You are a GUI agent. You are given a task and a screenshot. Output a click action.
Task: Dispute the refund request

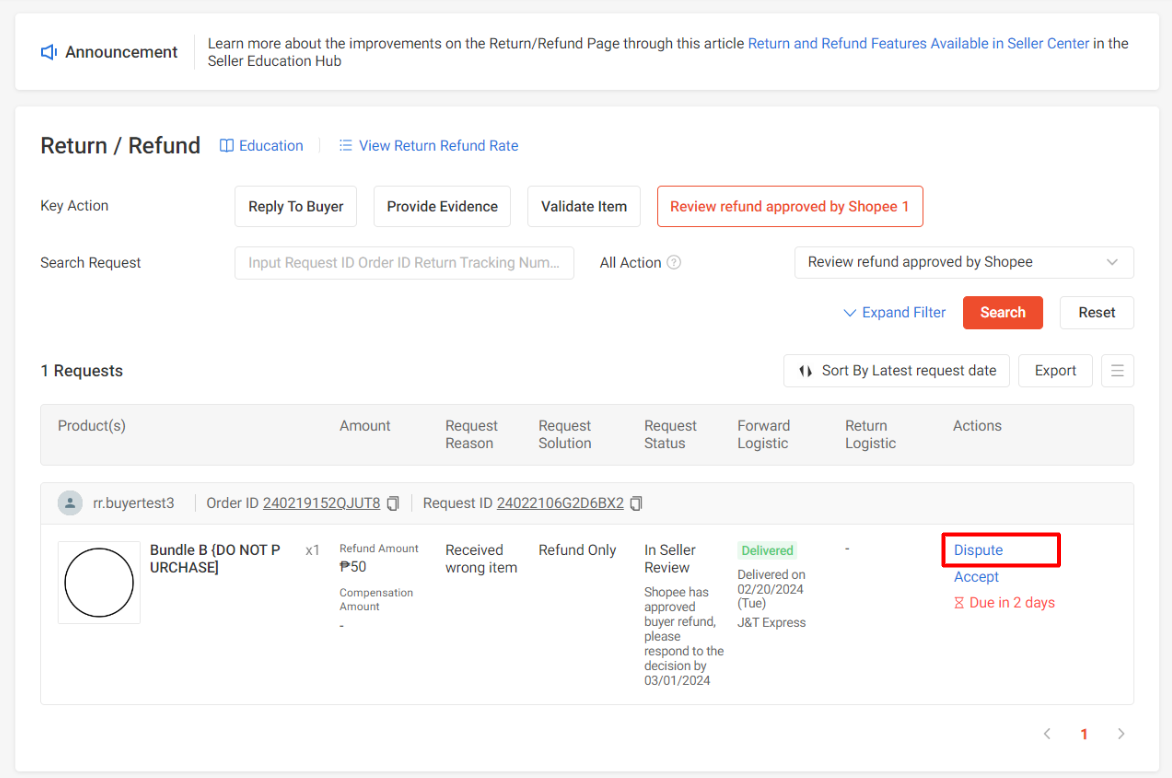click(978, 550)
